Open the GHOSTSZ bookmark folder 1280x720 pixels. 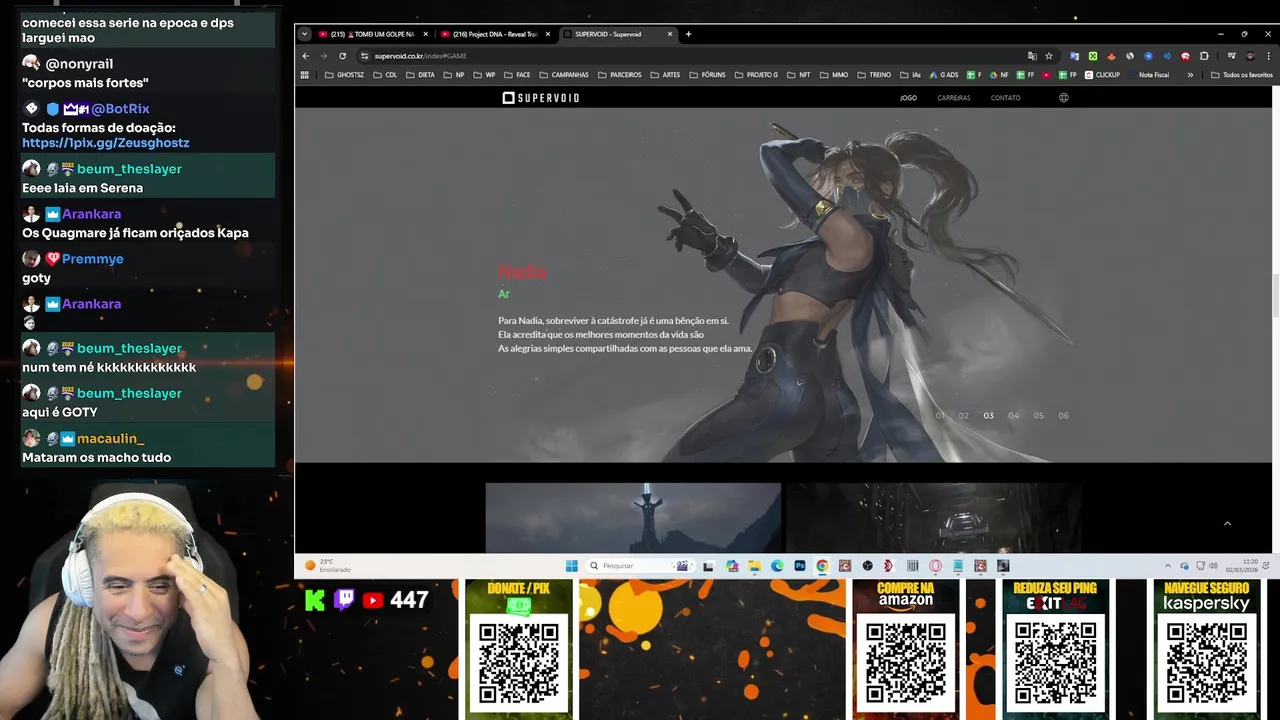click(345, 75)
